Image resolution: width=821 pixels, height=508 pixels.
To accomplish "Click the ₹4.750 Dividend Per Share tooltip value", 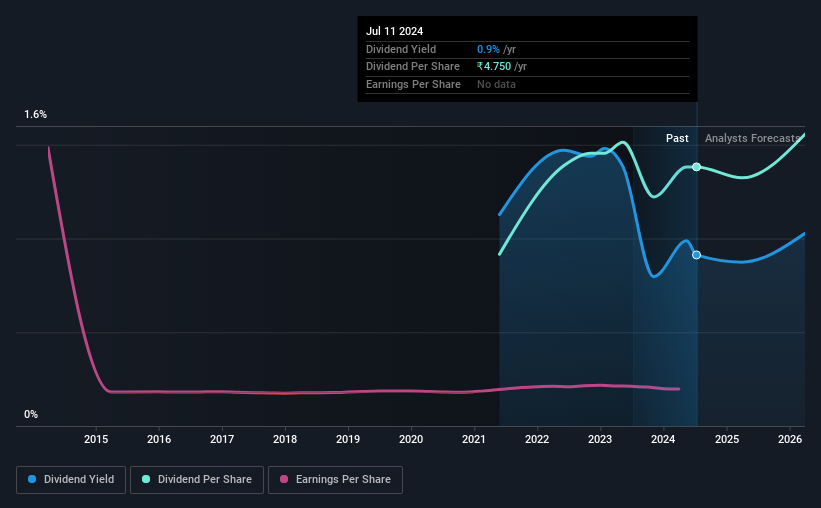I will pos(494,67).
